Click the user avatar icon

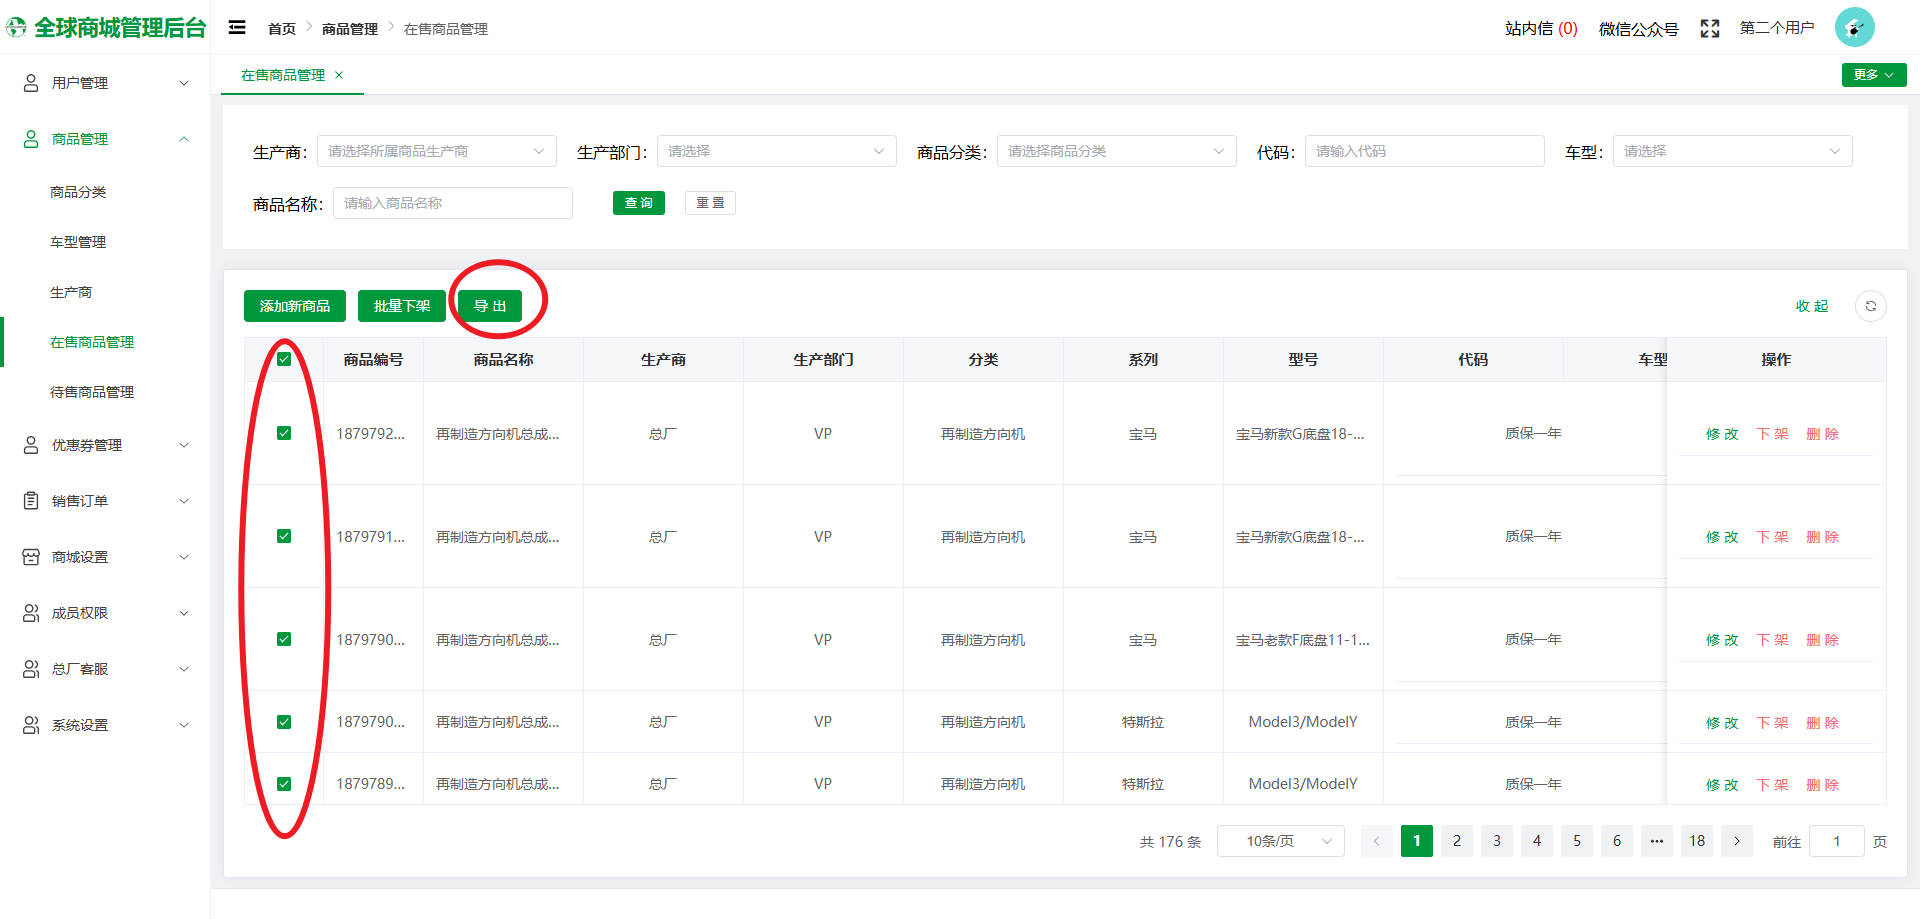click(1854, 28)
